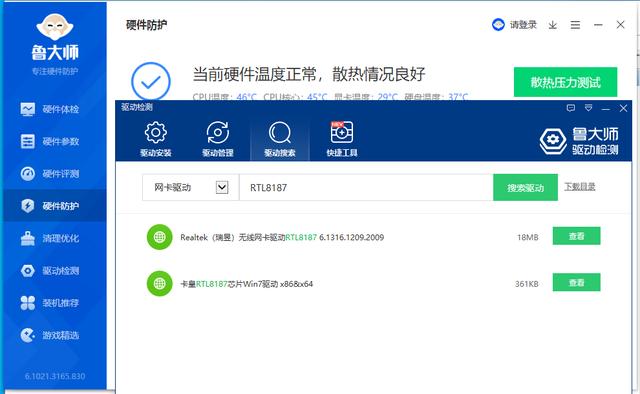This screenshot has width=640, height=394.
Task: Minimize the 驱动检测 window
Action: tap(606, 109)
